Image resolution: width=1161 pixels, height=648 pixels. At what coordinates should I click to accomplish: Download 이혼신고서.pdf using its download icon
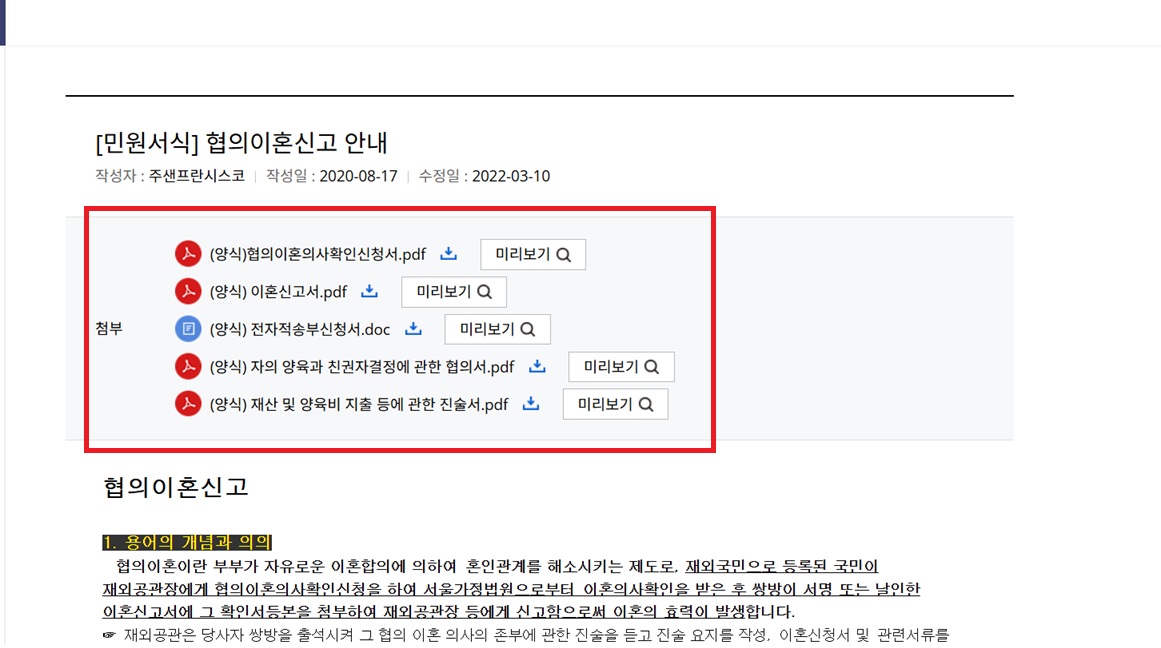click(x=369, y=292)
